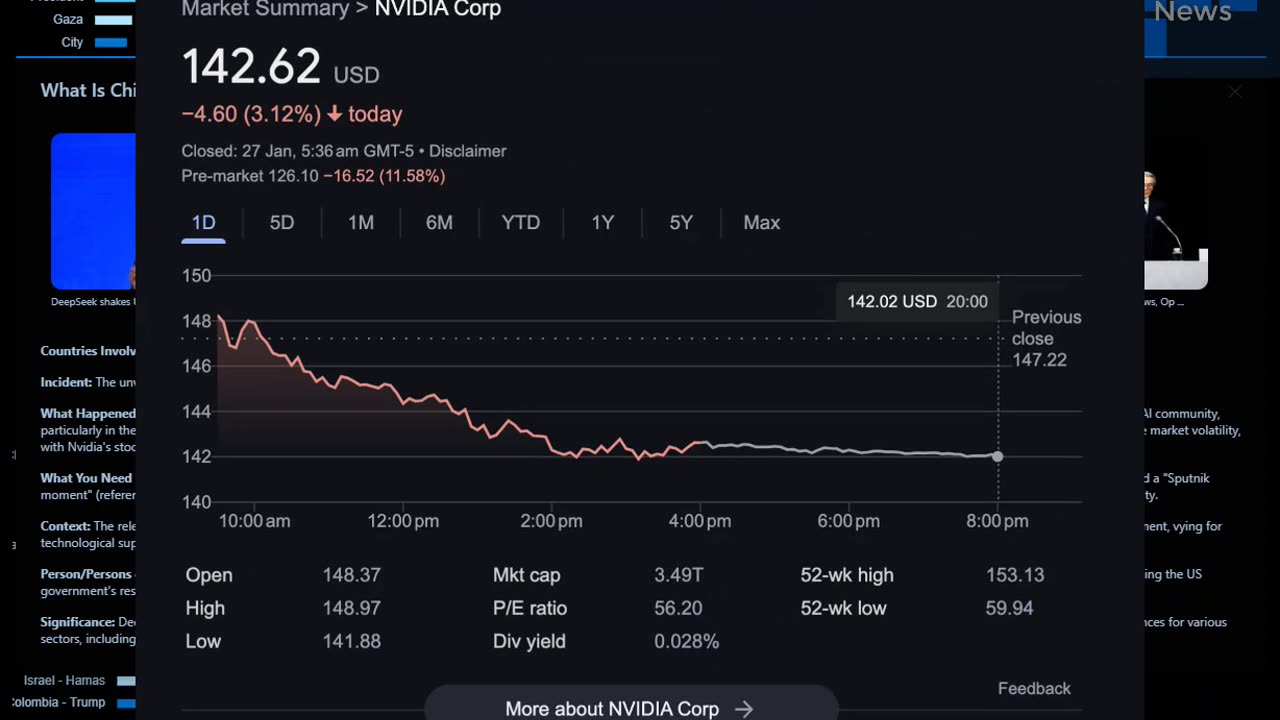
Task: Click the City bar in background chart
Action: point(111,43)
